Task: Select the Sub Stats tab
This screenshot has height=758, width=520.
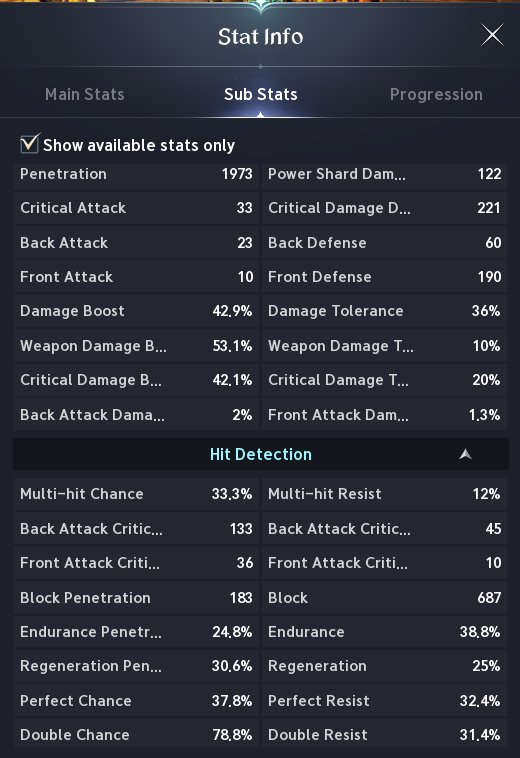Action: tap(260, 94)
